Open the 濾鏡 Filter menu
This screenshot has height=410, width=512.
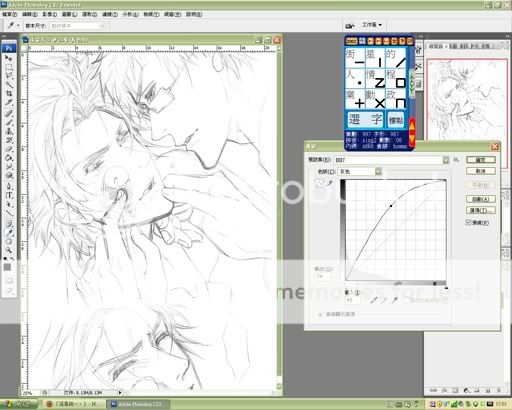point(110,14)
